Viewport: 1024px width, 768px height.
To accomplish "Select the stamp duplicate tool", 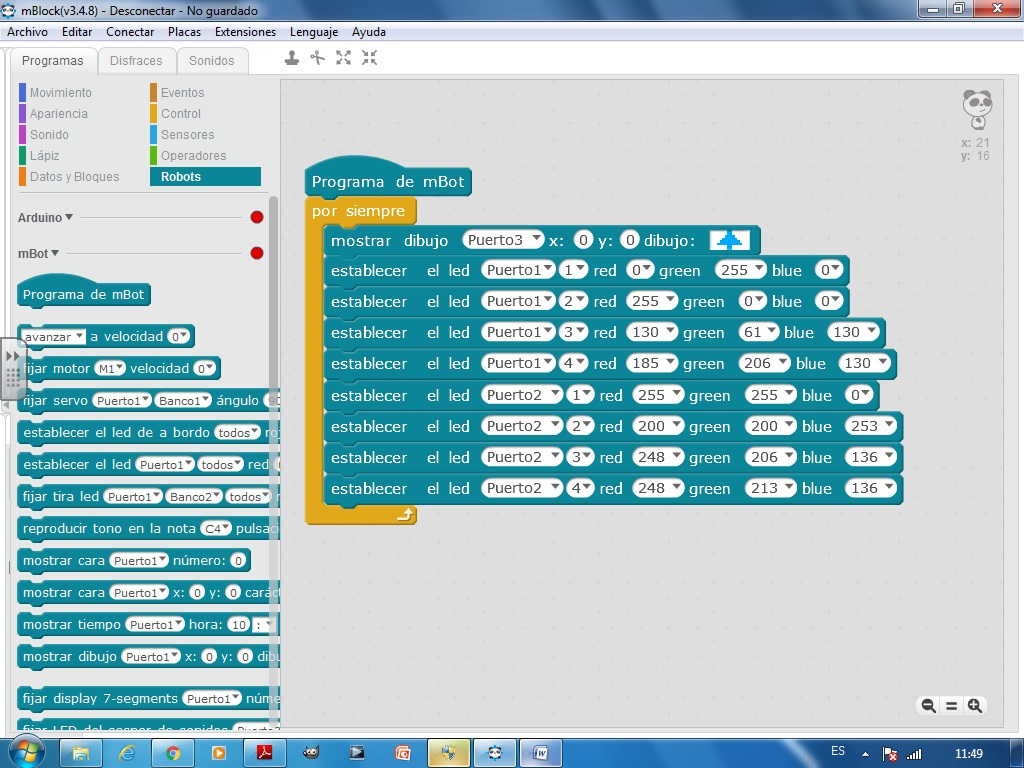I will (292, 58).
